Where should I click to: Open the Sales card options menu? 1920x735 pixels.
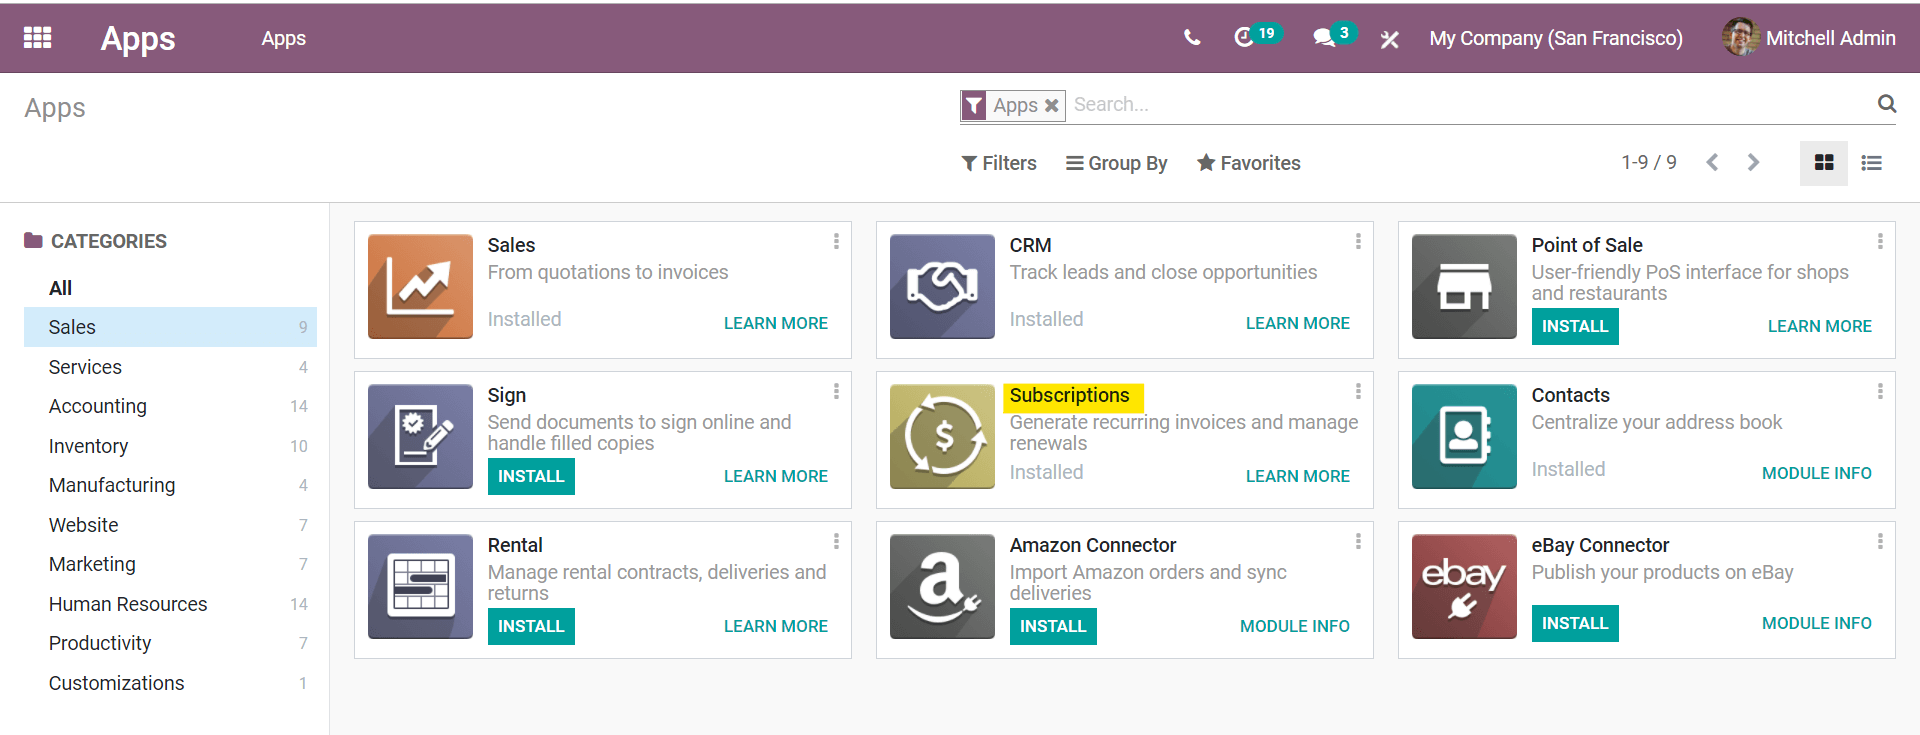pyautogui.click(x=836, y=242)
